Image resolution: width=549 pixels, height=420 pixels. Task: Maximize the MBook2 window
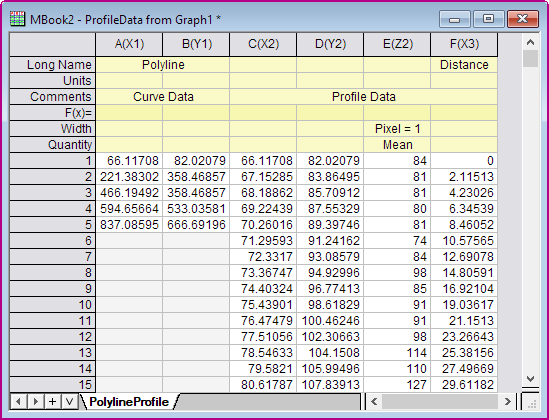coord(488,19)
